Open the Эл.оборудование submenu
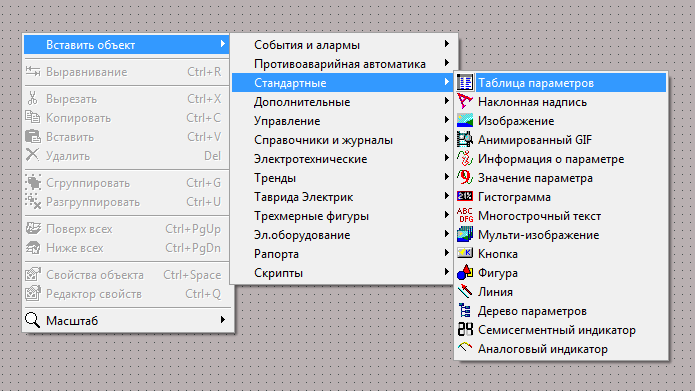The height and width of the screenshot is (391, 695). (342, 235)
